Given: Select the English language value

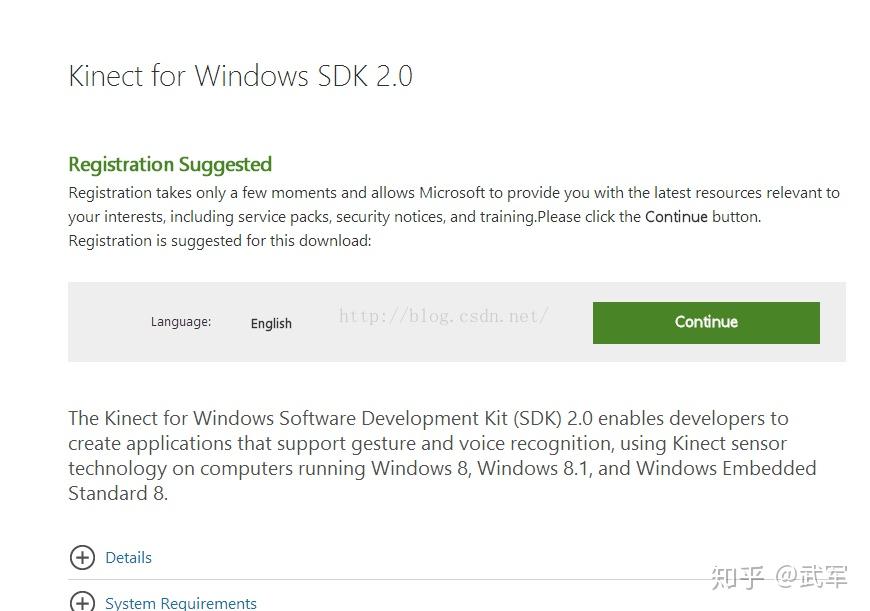Looking at the screenshot, I should click(x=271, y=323).
